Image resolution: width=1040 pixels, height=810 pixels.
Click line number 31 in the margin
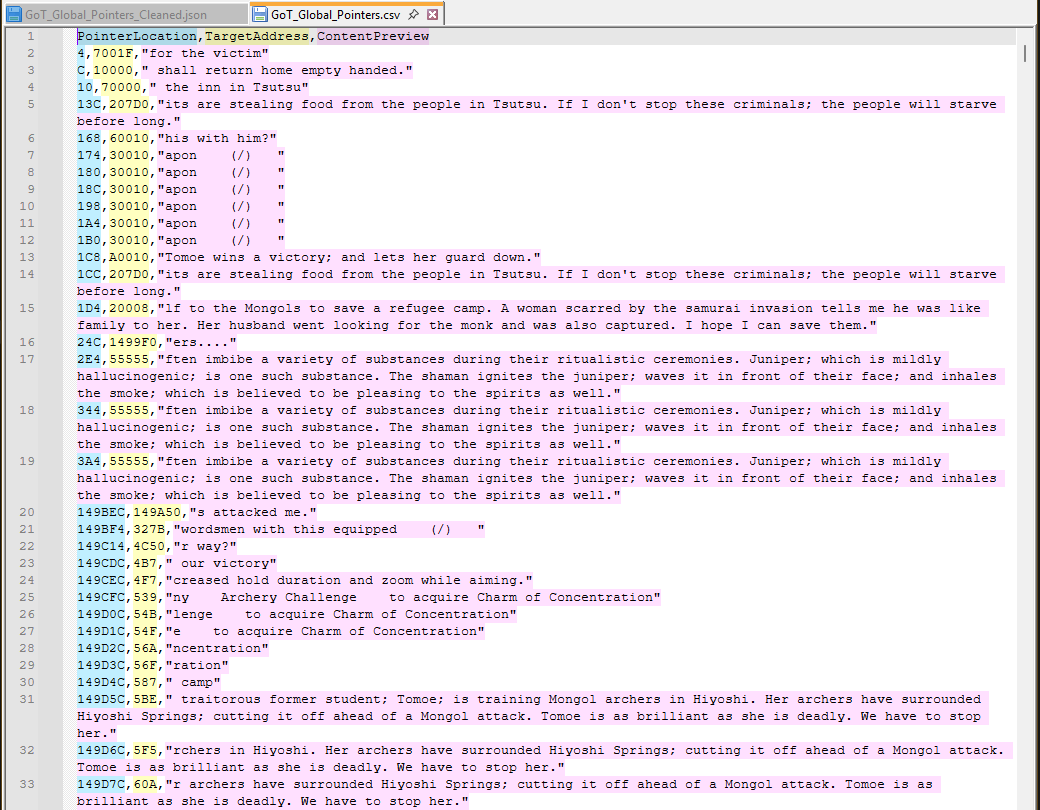[x=27, y=699]
